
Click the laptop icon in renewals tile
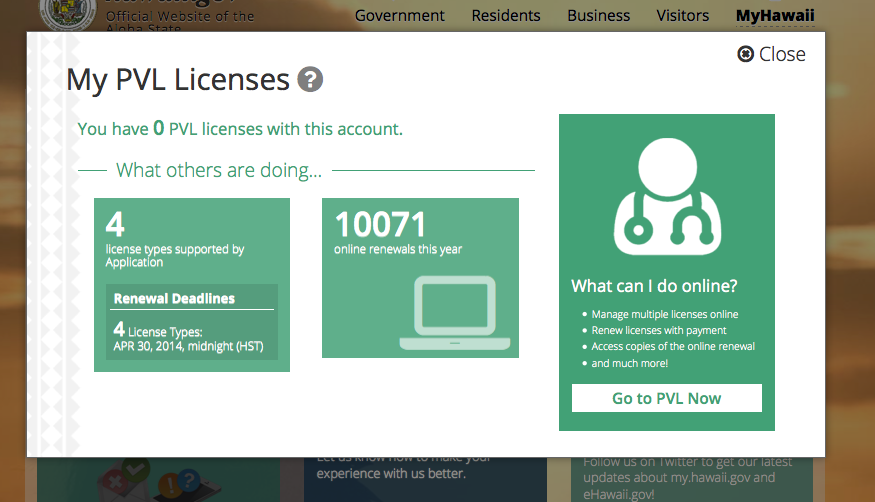(448, 312)
